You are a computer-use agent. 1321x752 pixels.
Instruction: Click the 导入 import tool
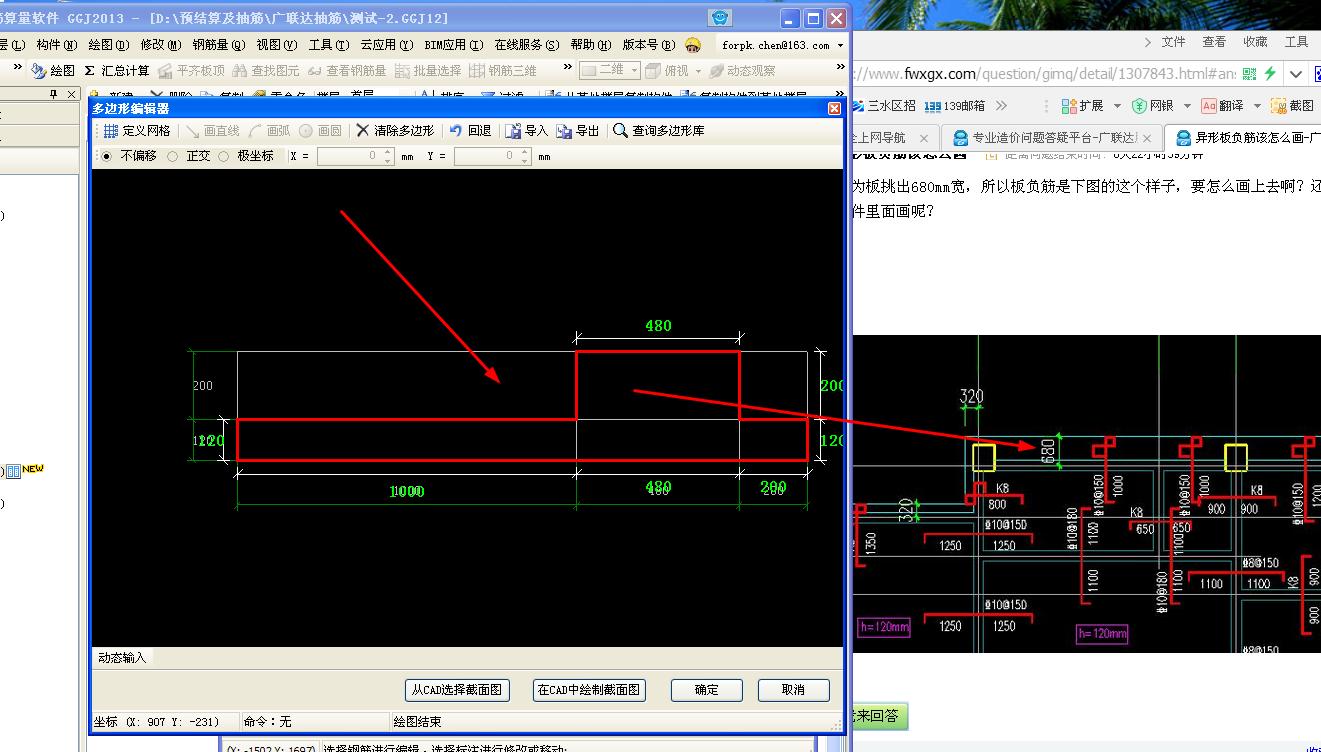click(527, 131)
